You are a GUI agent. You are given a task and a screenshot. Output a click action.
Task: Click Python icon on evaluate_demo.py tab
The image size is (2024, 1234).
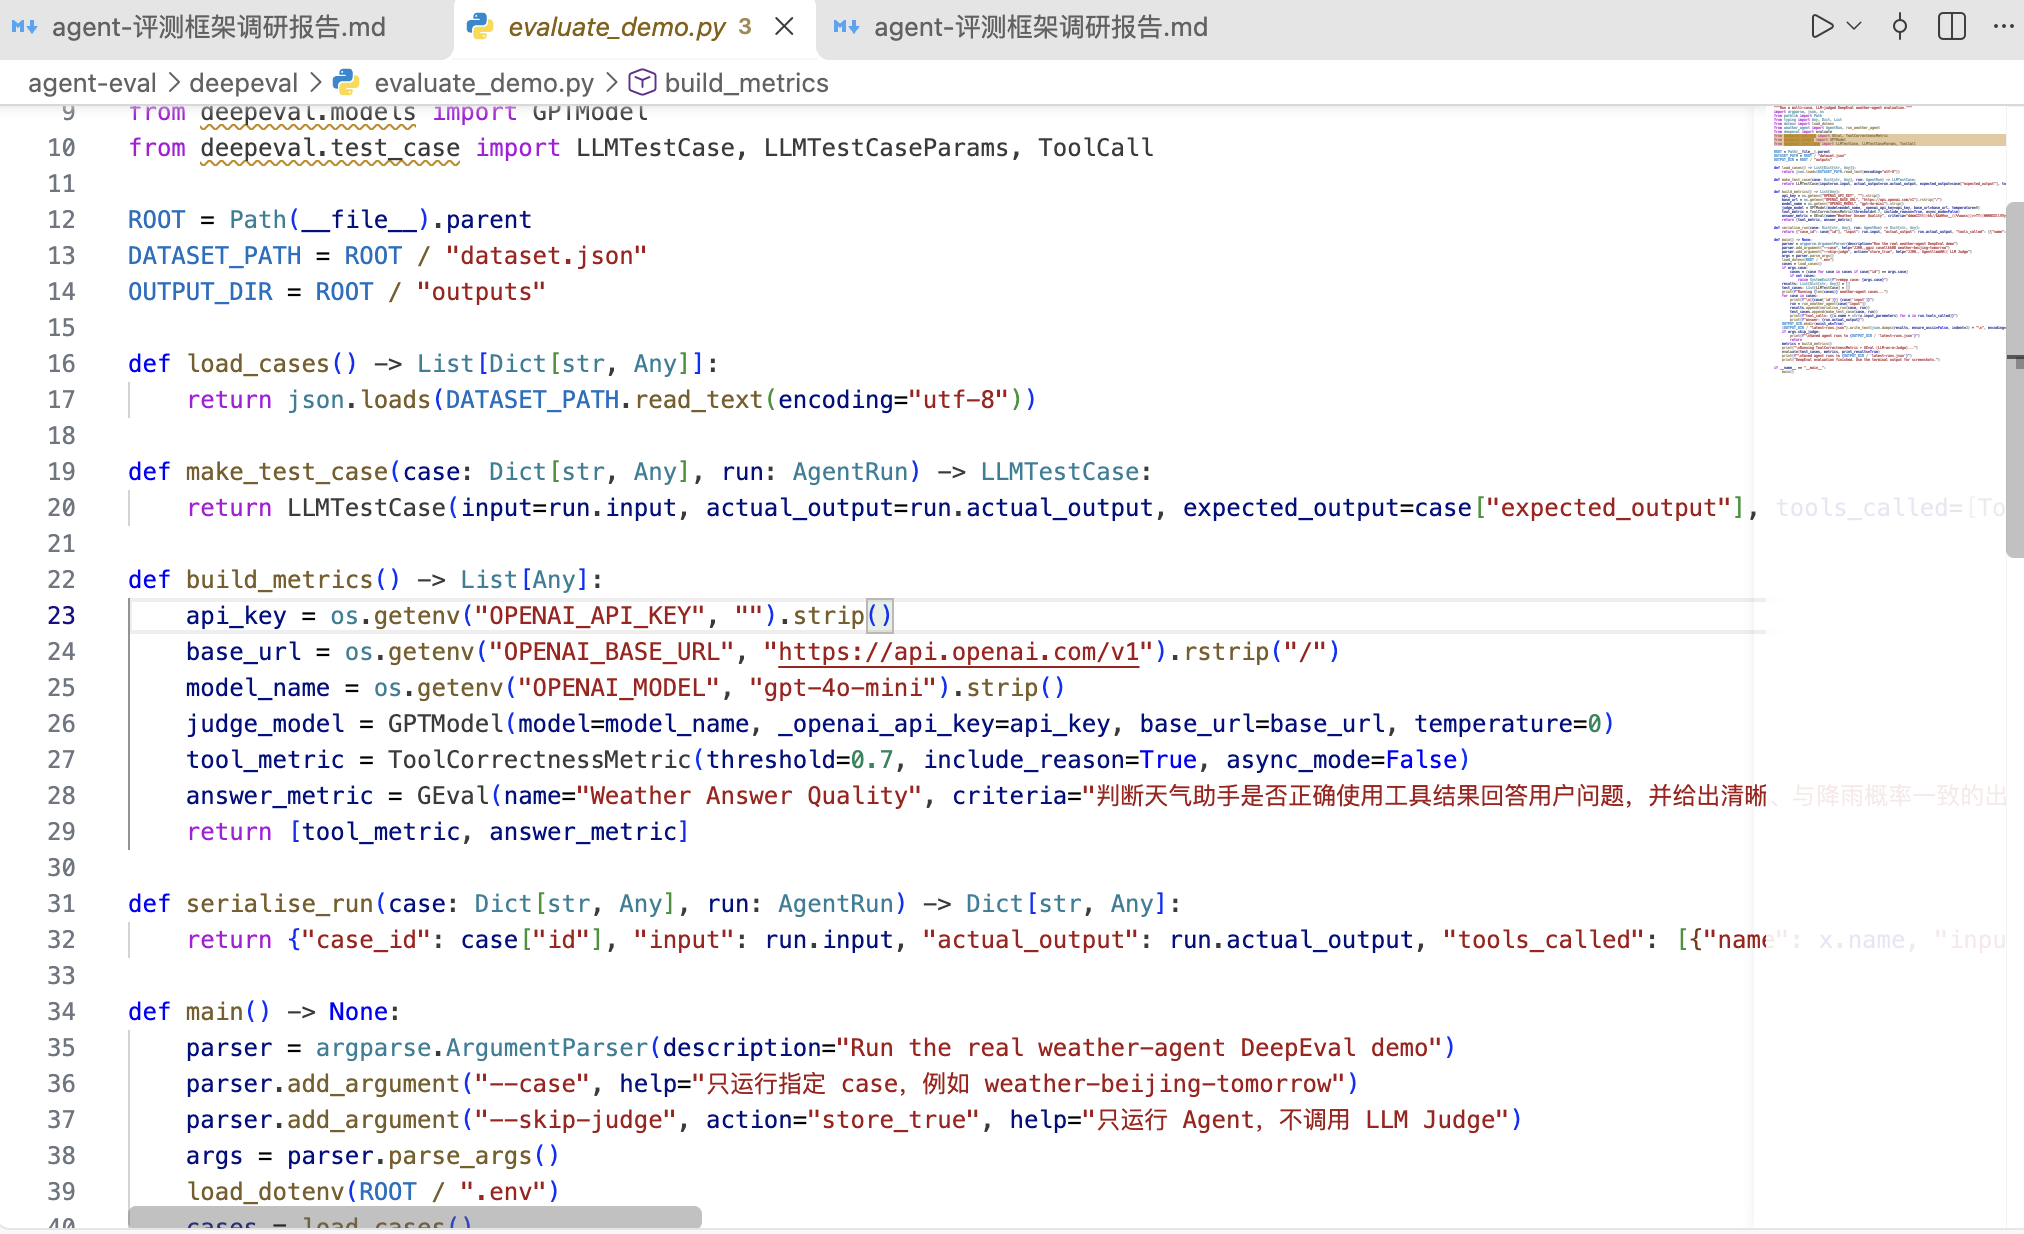(x=480, y=27)
